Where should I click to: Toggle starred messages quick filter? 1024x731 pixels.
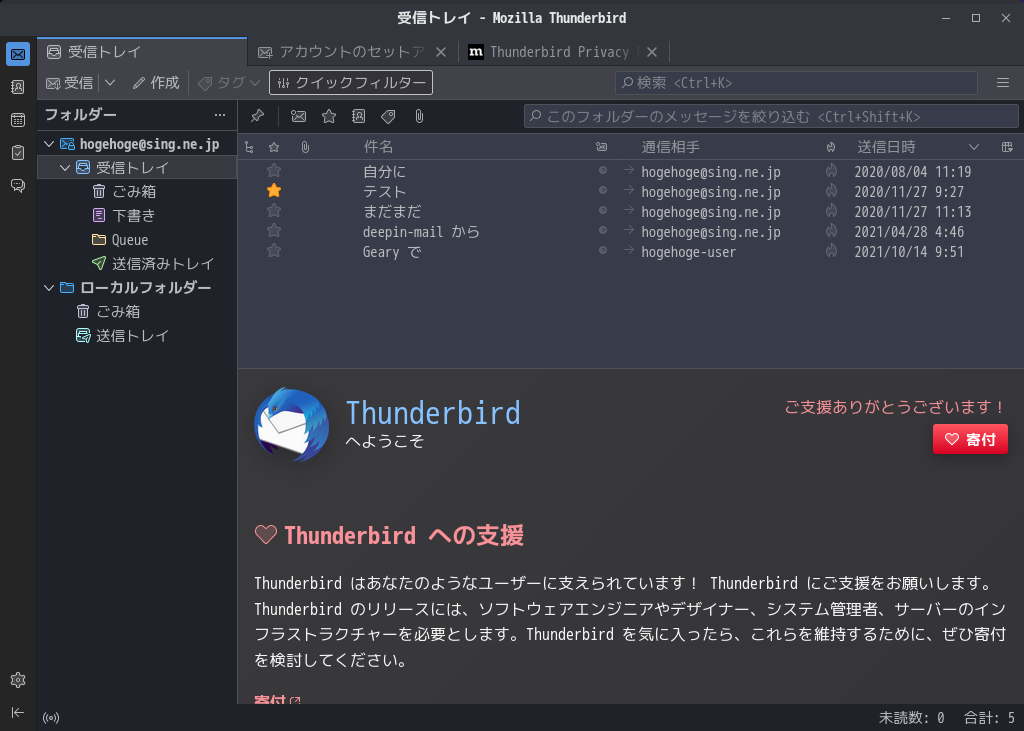point(329,116)
